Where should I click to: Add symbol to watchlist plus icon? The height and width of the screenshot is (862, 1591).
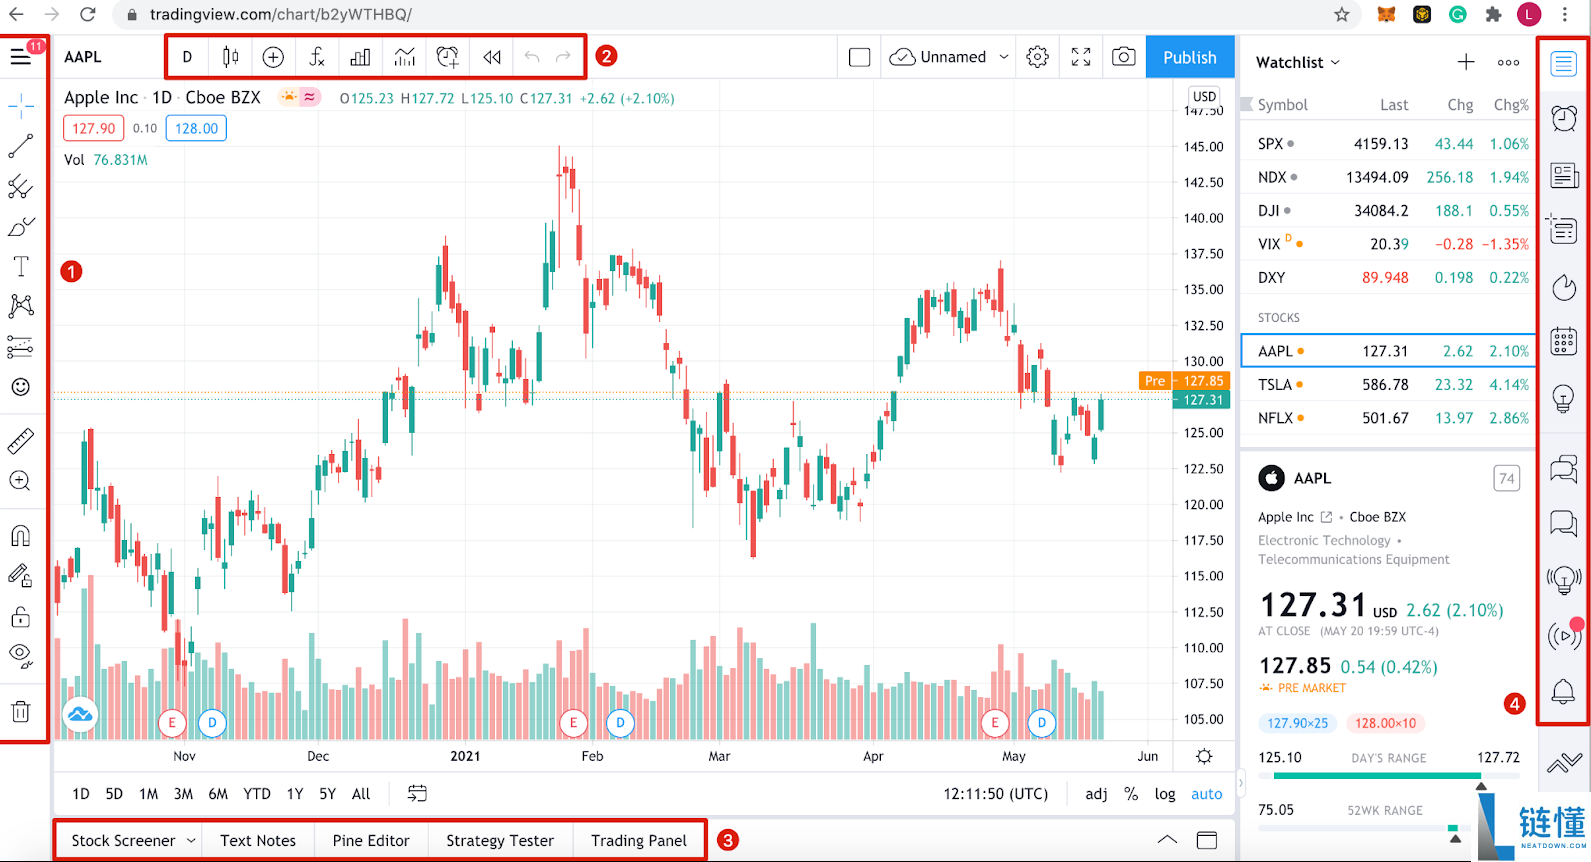pyautogui.click(x=1466, y=62)
